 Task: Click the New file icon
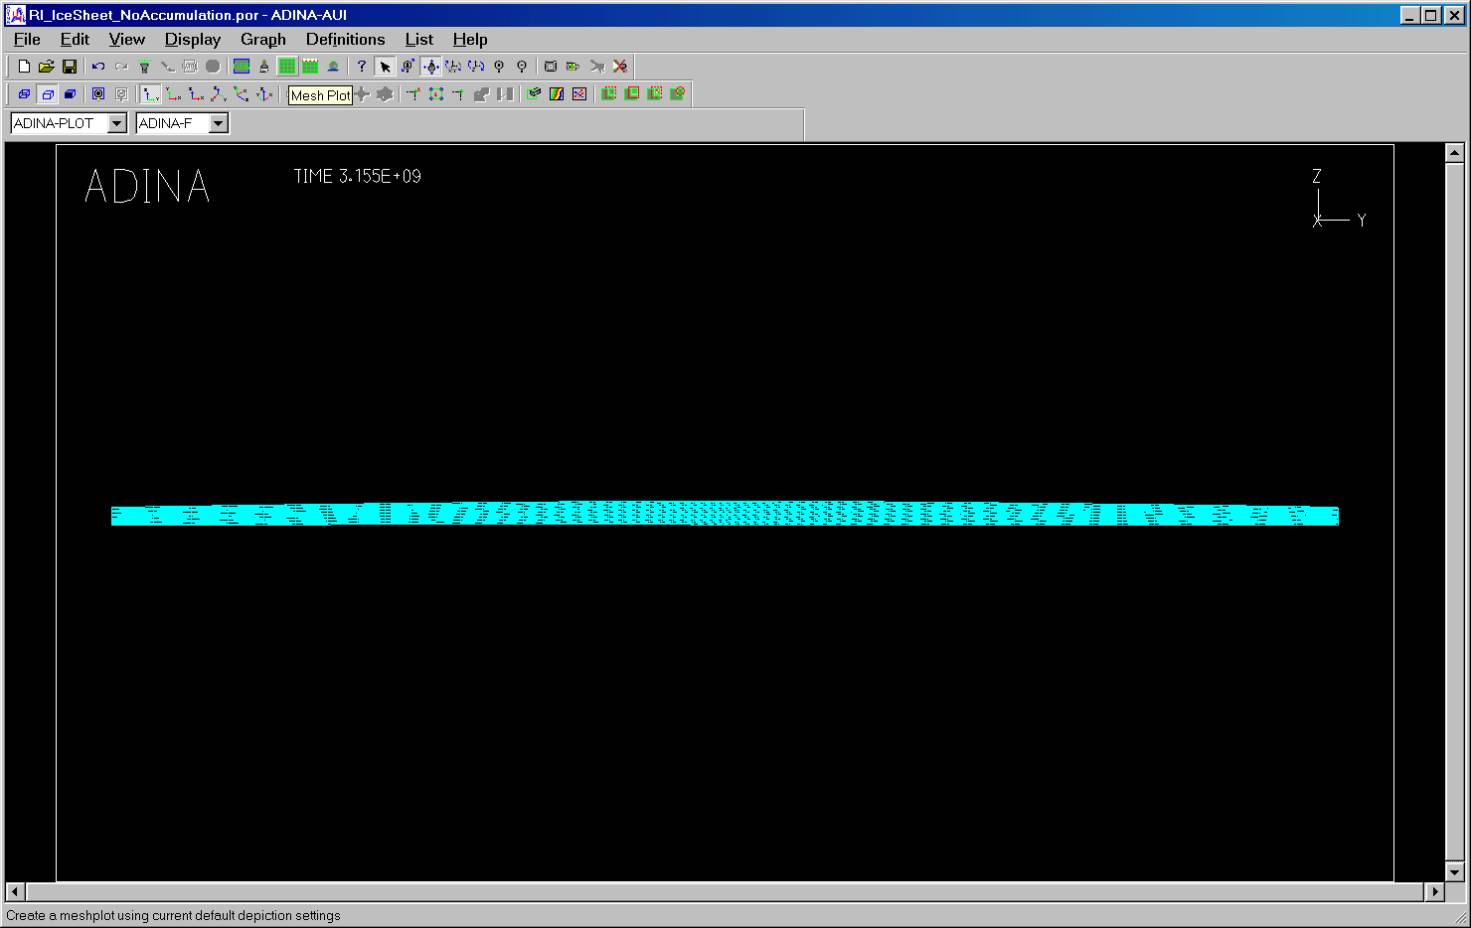(x=24, y=67)
